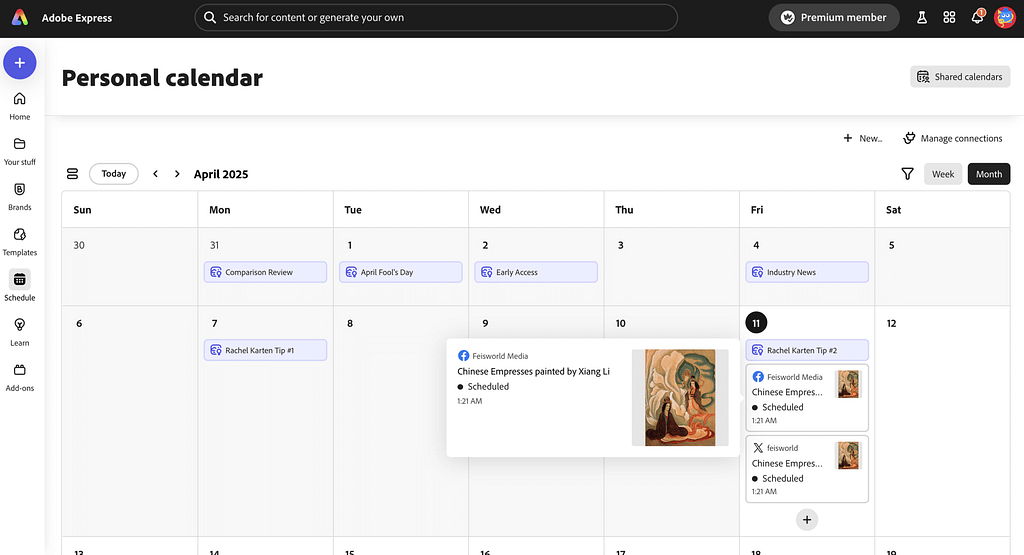Click day number 8 on Tuesday
The image size is (1024, 555).
pyautogui.click(x=350, y=323)
